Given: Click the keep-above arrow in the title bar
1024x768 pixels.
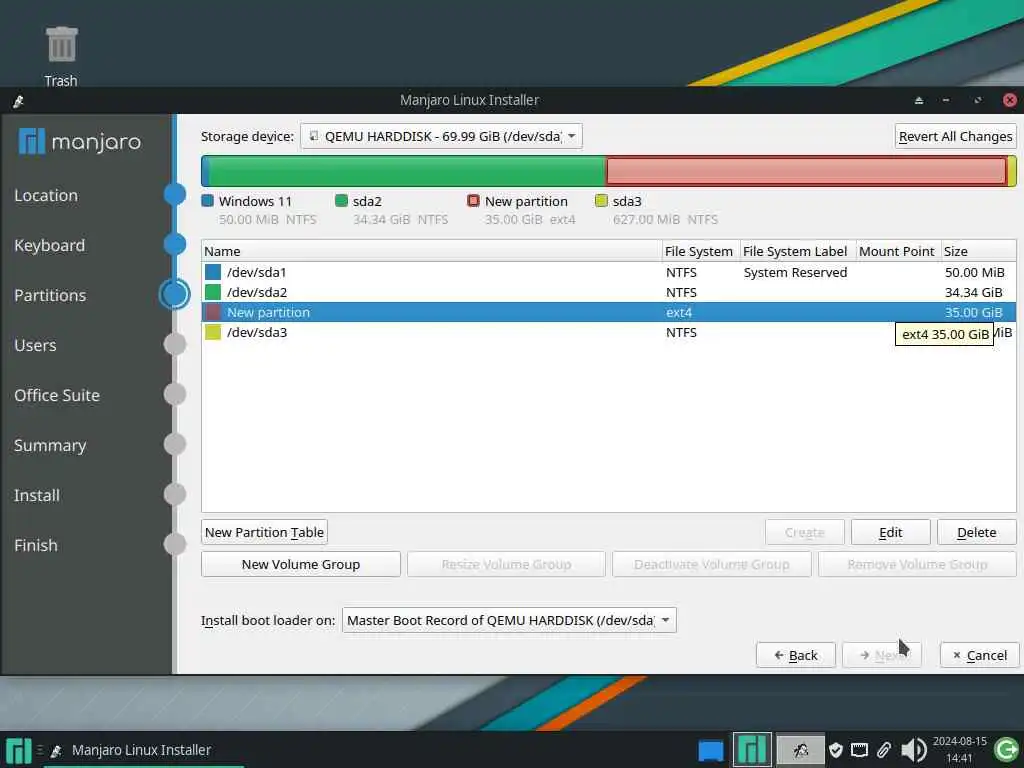Looking at the screenshot, I should pyautogui.click(x=919, y=101).
